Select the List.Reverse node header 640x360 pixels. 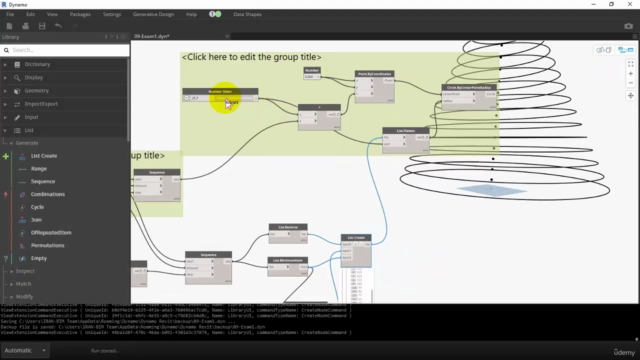point(288,227)
